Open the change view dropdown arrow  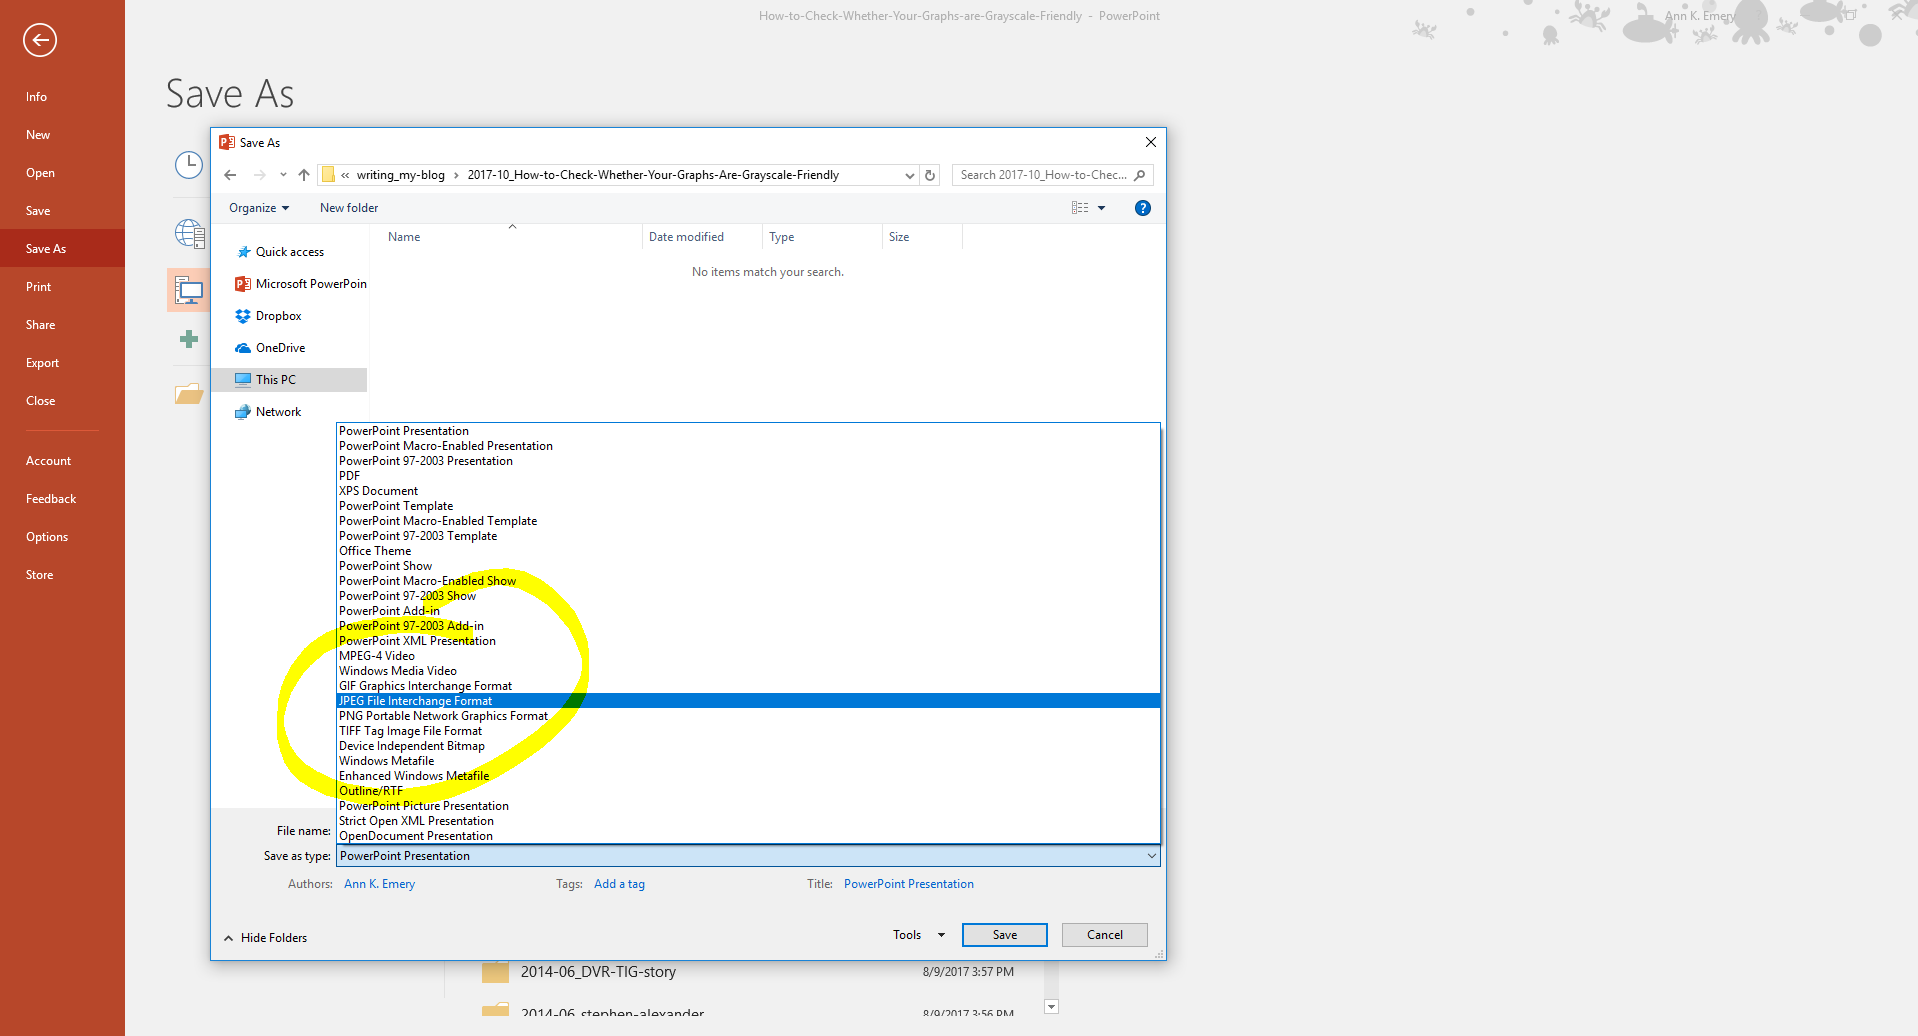[1102, 207]
